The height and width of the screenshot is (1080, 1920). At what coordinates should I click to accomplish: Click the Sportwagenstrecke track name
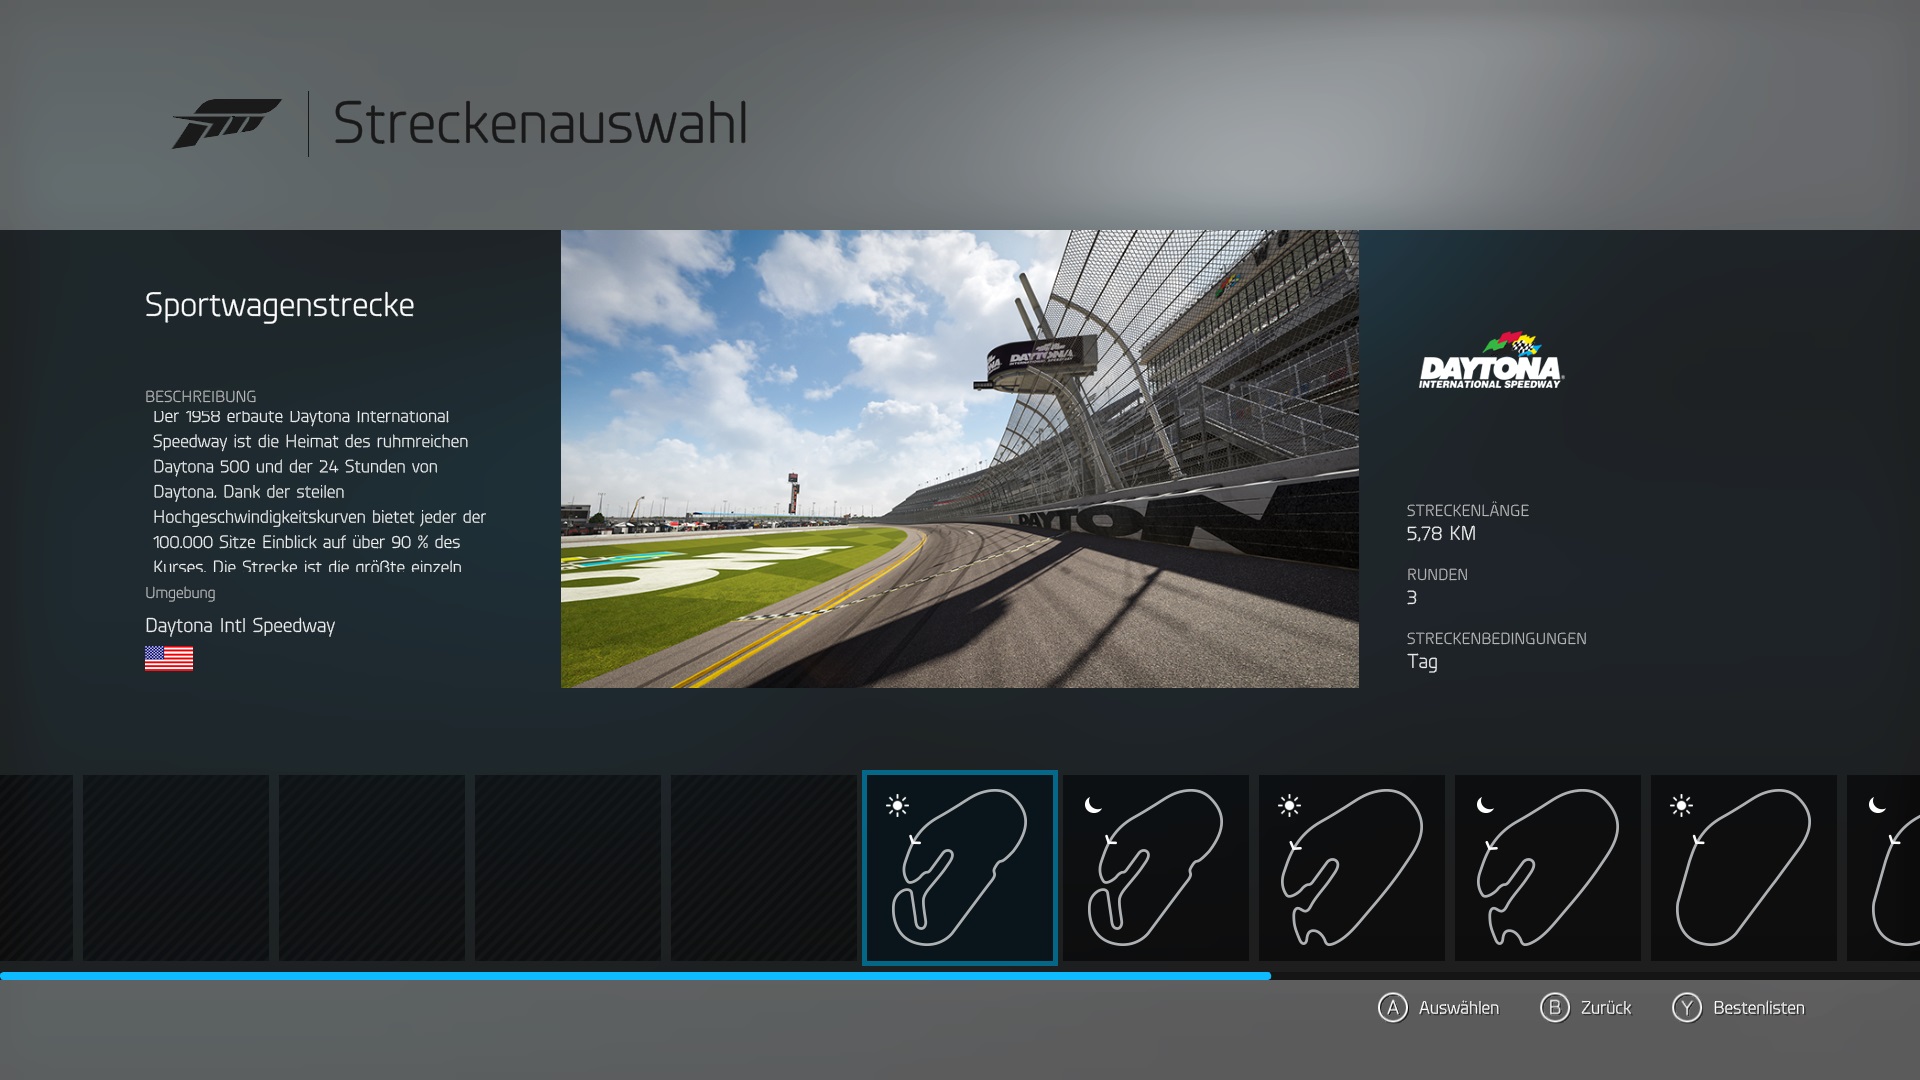(279, 305)
